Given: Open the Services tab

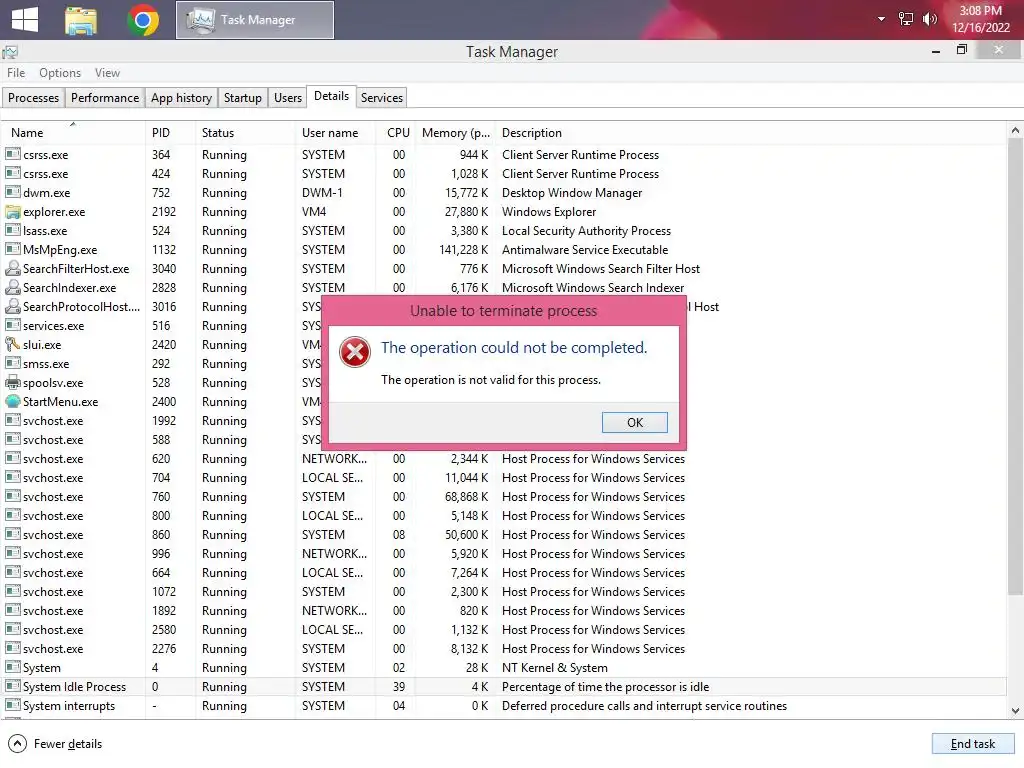Looking at the screenshot, I should pyautogui.click(x=381, y=97).
